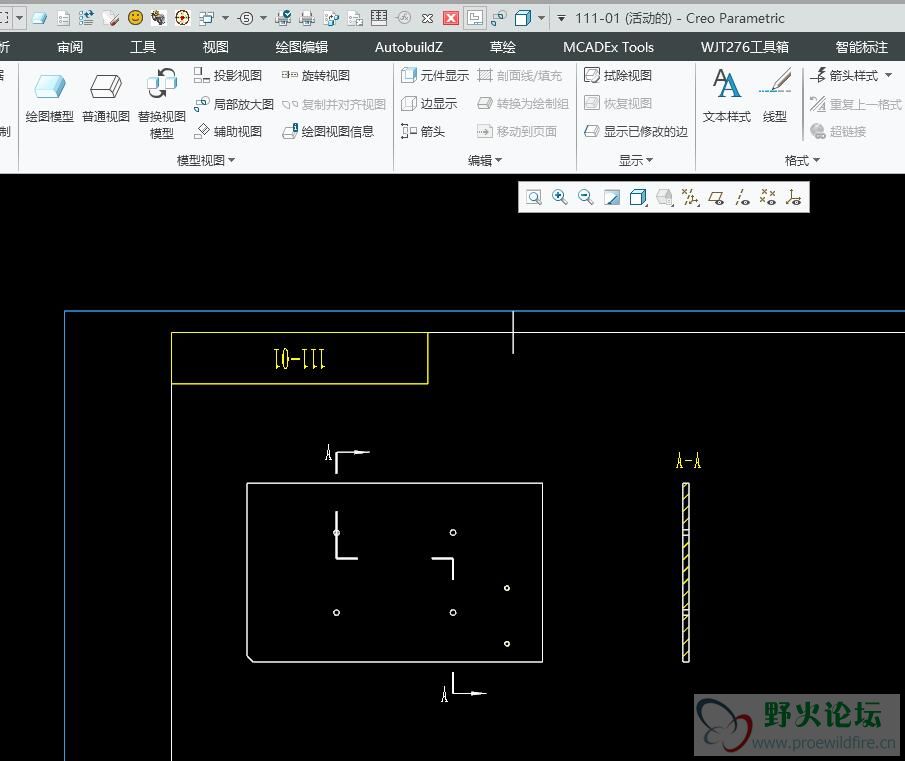Toggle axis display visibility
Image resolution: width=905 pixels, height=761 pixels.
coord(742,197)
